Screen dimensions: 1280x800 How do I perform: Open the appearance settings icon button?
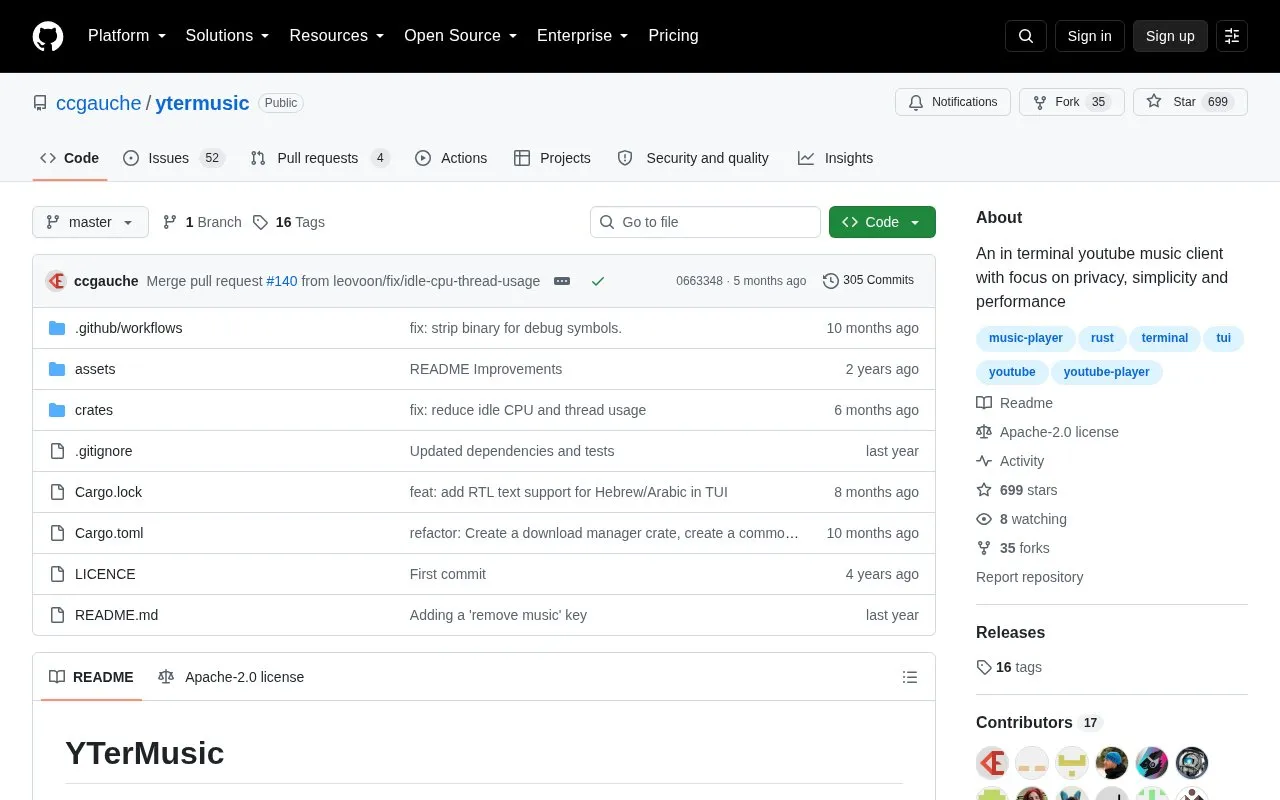(x=1232, y=36)
